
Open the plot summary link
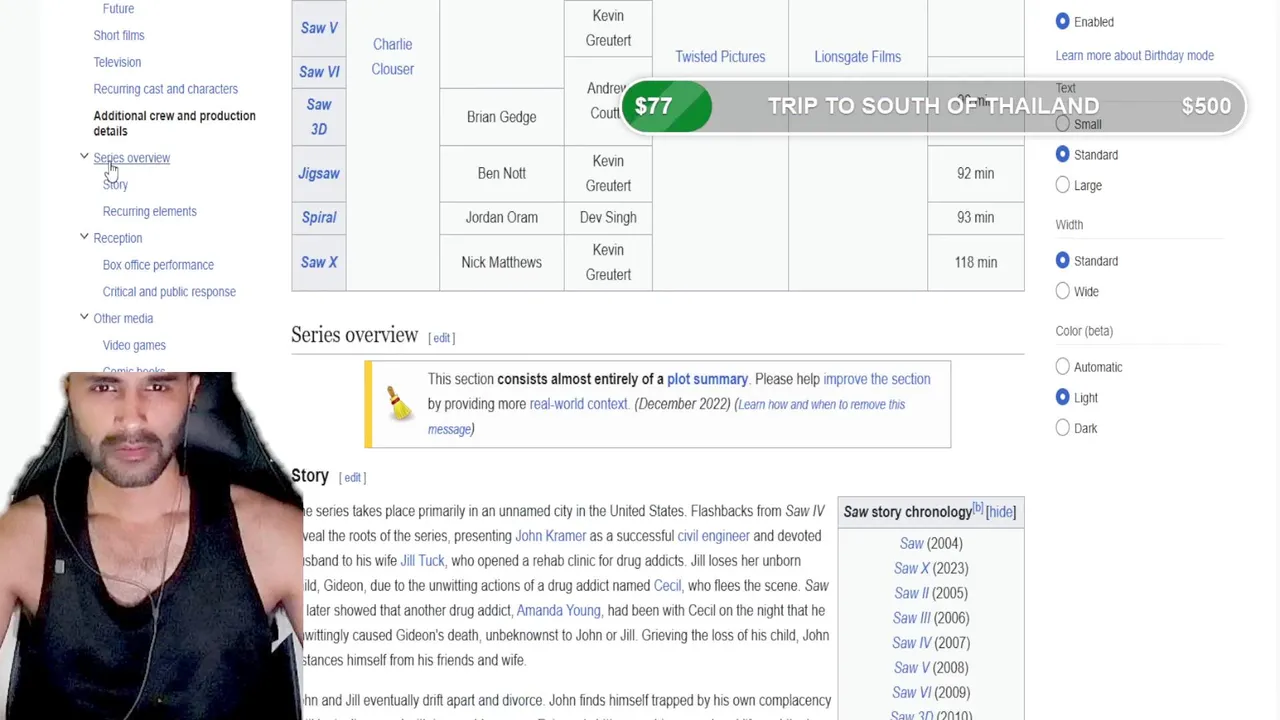click(707, 379)
